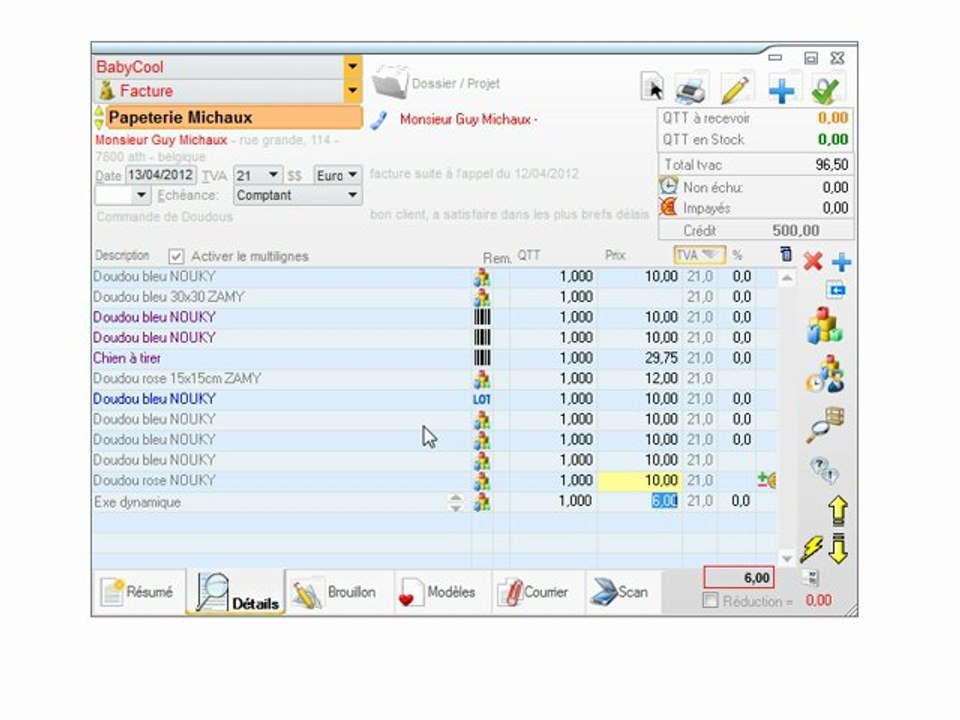Click the document with cursor icon

tap(653, 87)
